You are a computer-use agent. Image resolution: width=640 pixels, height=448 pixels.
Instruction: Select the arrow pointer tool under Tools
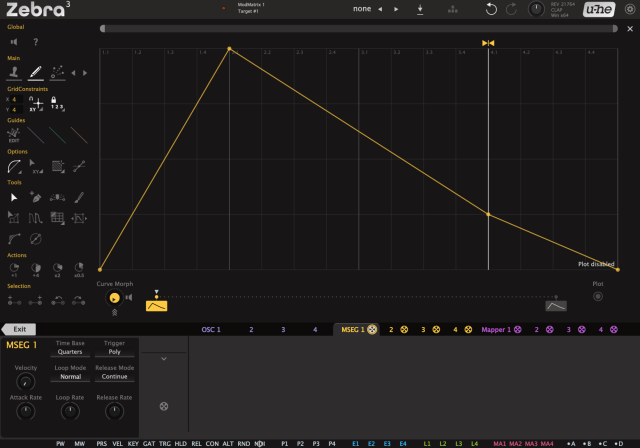pyautogui.click(x=14, y=198)
